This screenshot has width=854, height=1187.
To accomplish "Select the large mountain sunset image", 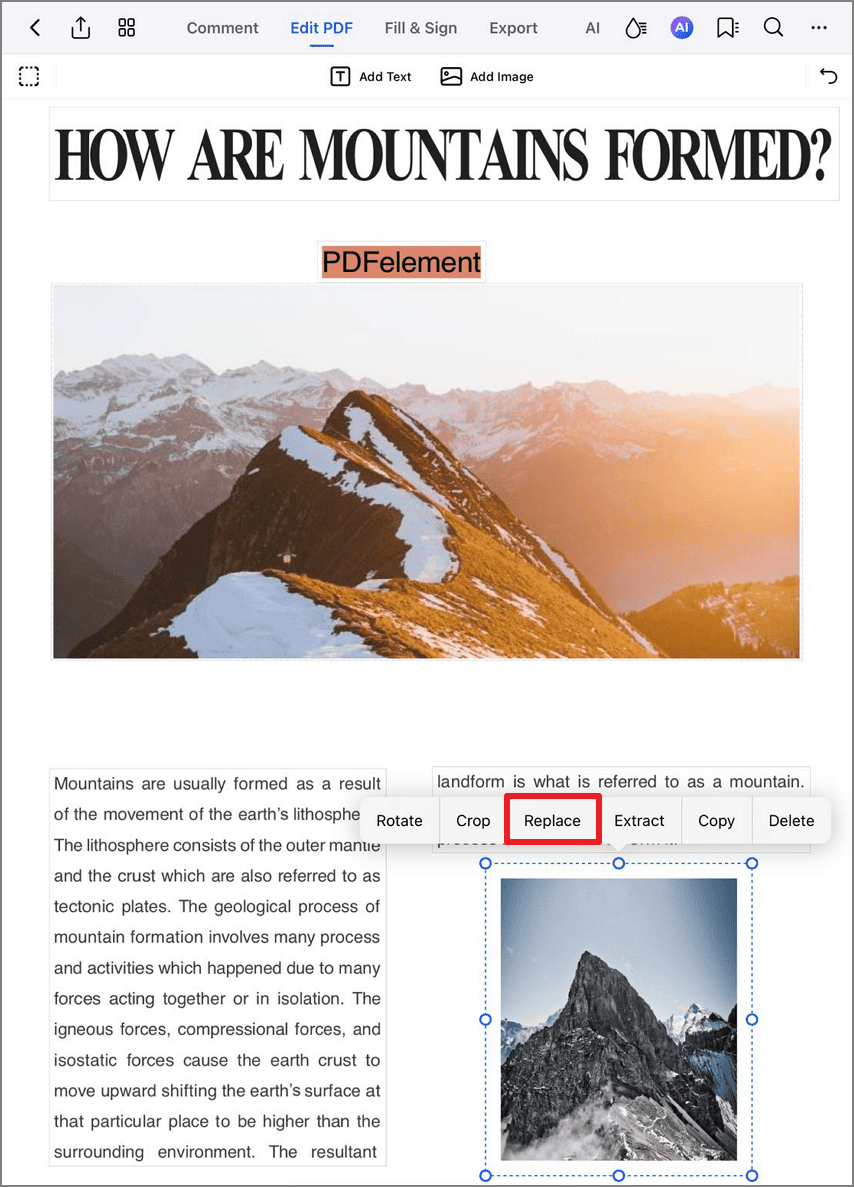I will (426, 472).
